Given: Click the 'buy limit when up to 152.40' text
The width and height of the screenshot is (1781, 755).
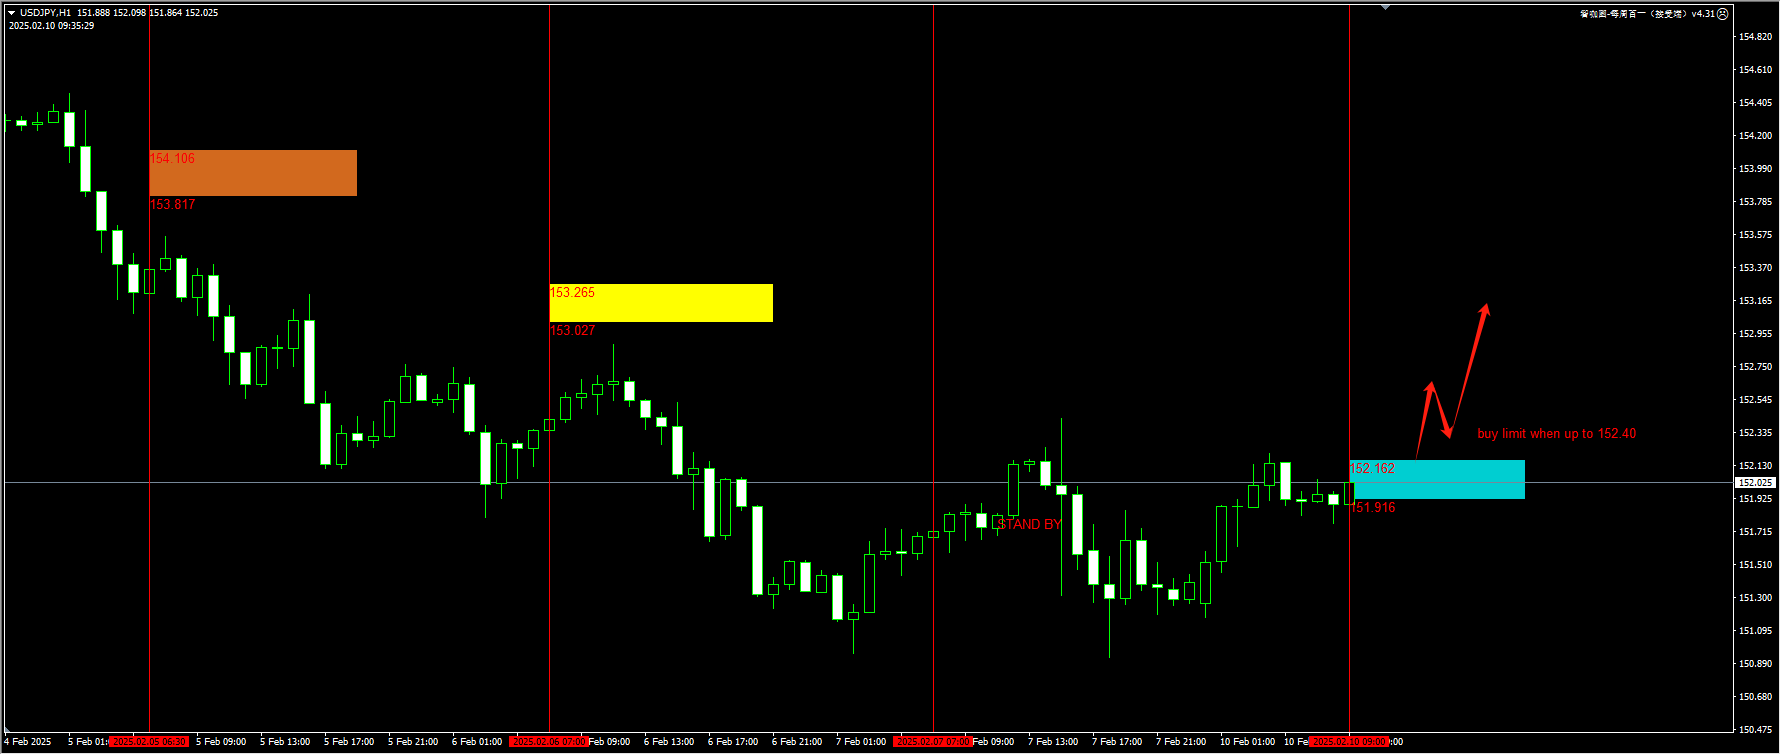Looking at the screenshot, I should (1556, 433).
